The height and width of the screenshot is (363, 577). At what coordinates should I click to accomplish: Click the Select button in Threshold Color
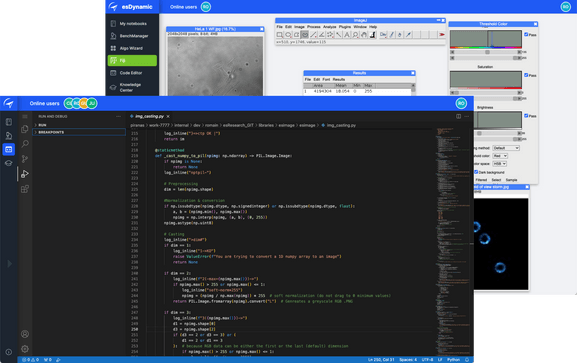(496, 180)
